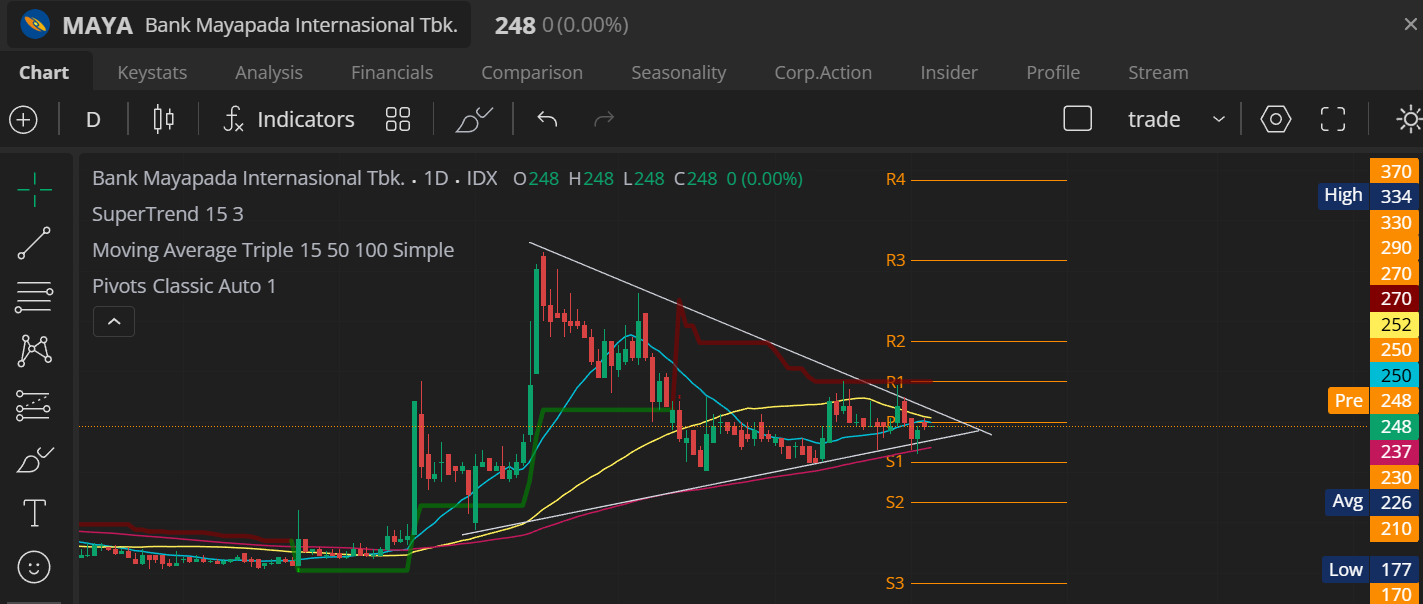Click the pink 237 moving average price tag
The height and width of the screenshot is (604, 1423).
point(1395,452)
